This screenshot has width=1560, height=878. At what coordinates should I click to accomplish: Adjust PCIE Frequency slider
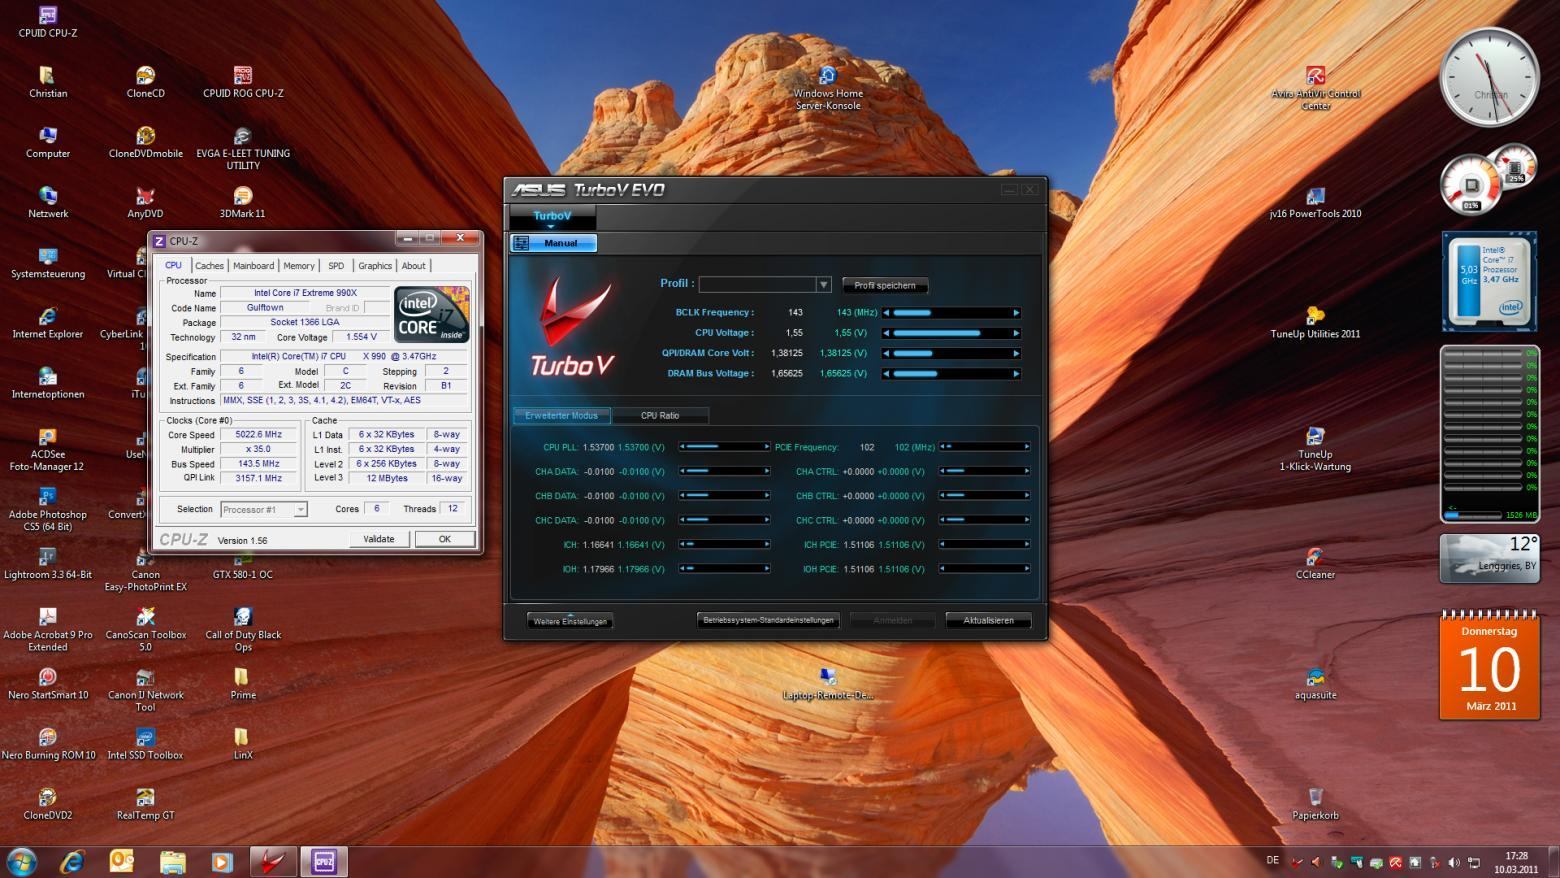pyautogui.click(x=985, y=447)
